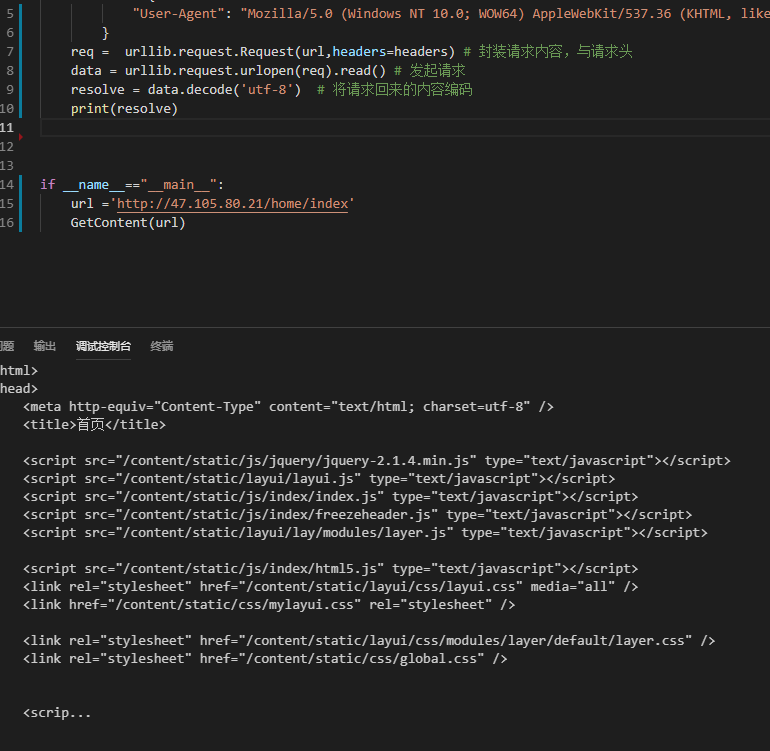770x751 pixels.
Task: Select the 调试控制台 panel tab
Action: point(103,346)
